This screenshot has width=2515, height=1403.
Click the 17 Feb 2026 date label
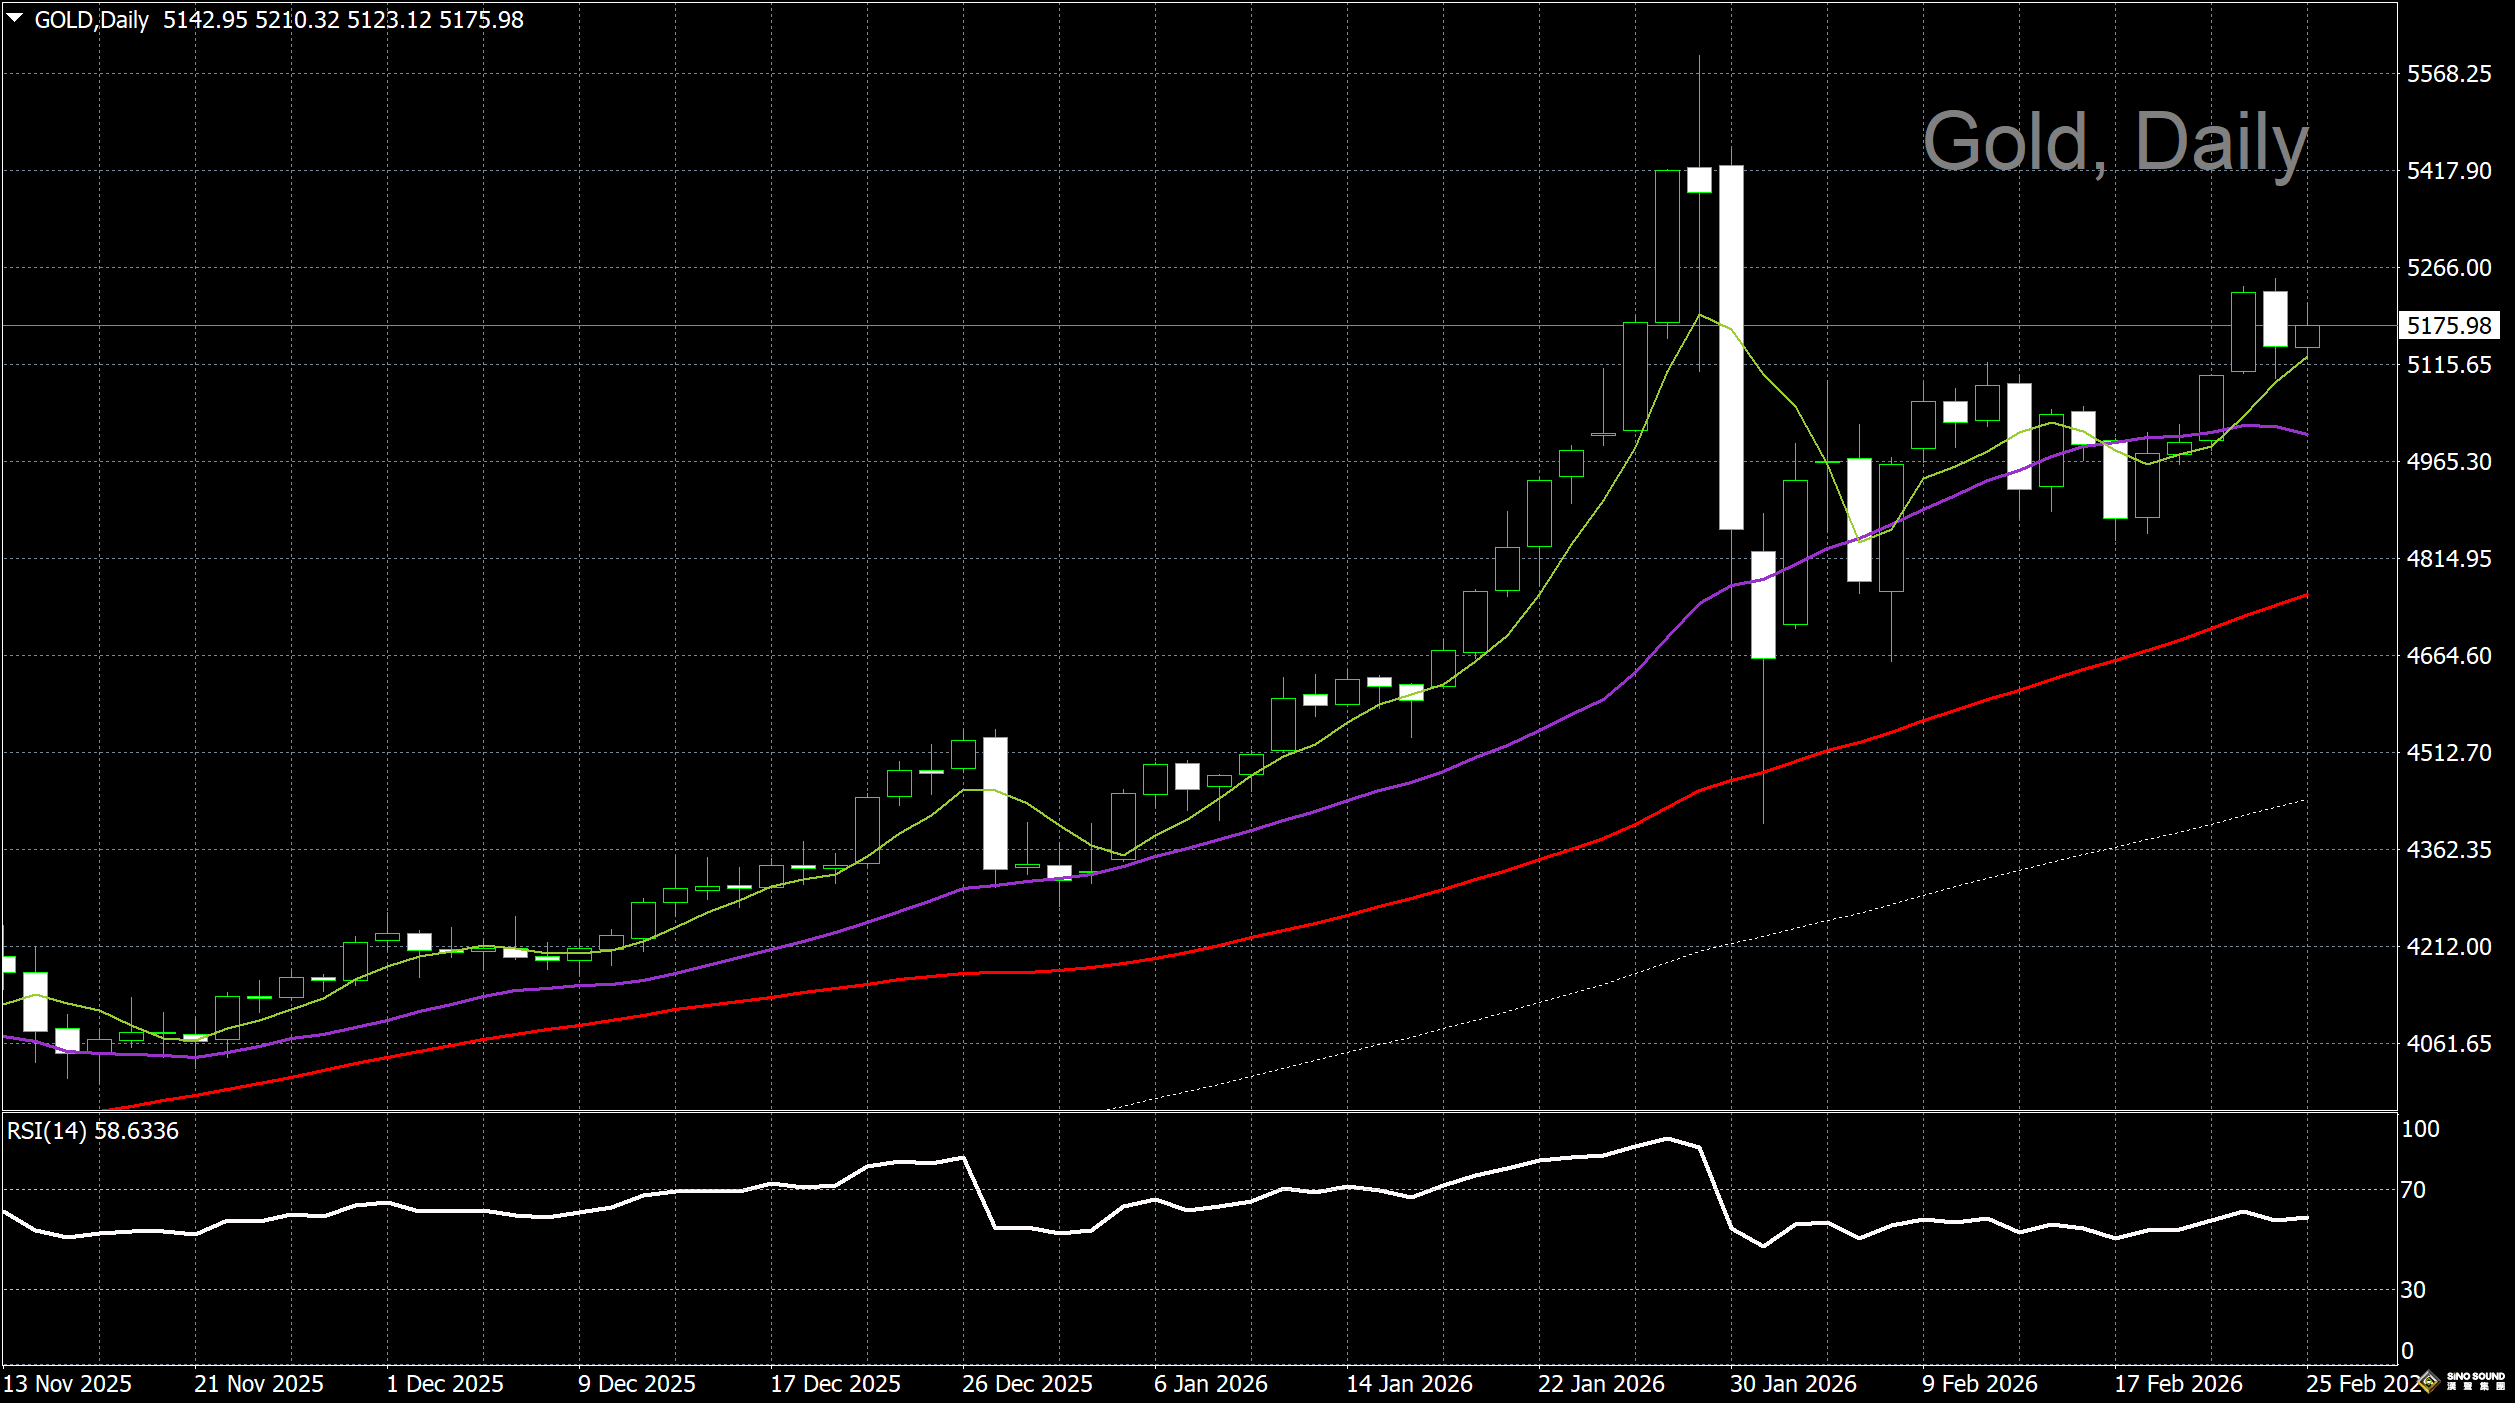[x=2177, y=1384]
